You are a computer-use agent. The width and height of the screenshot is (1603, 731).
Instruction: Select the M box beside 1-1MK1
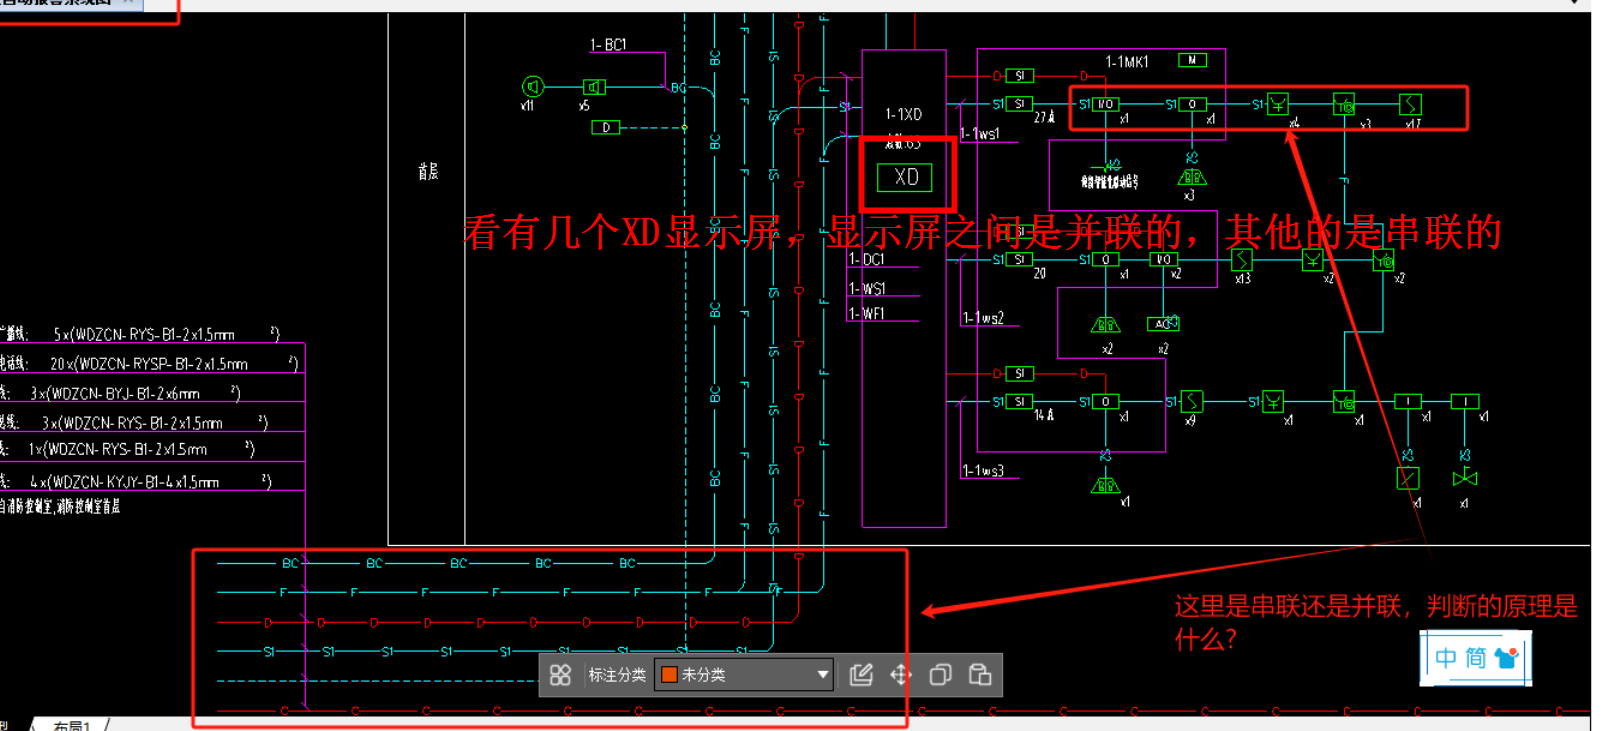pyautogui.click(x=1192, y=60)
